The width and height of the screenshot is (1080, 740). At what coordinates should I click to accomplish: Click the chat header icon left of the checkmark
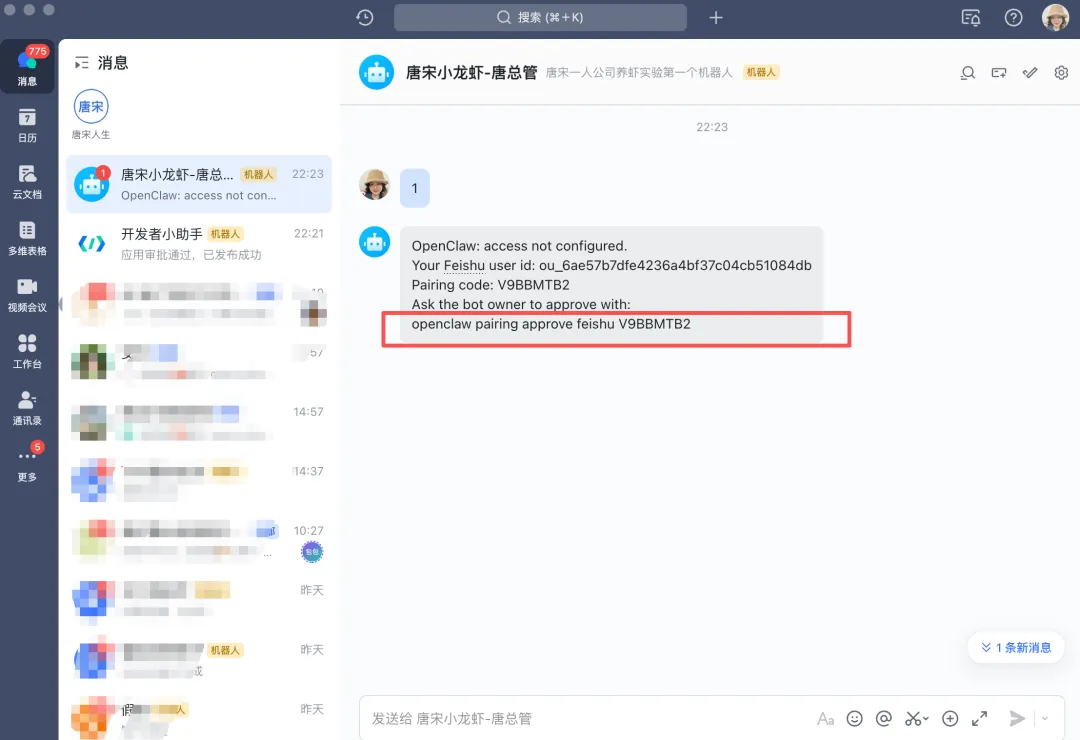tap(999, 72)
